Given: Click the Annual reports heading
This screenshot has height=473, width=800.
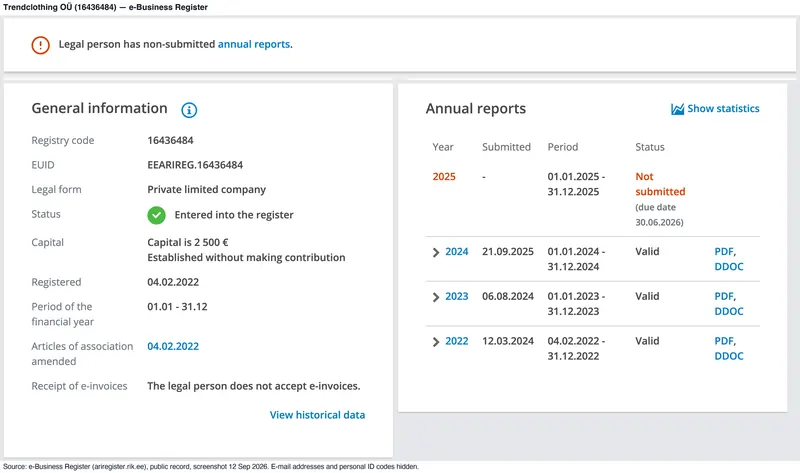Looking at the screenshot, I should (x=476, y=109).
